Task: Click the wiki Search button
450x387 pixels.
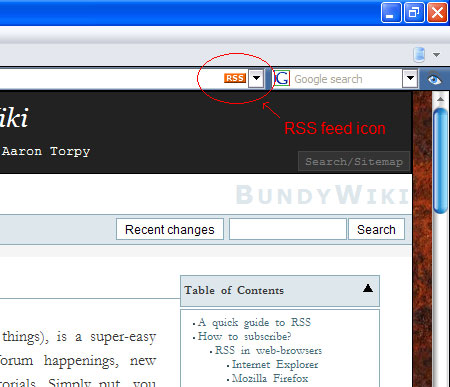Action: [376, 229]
